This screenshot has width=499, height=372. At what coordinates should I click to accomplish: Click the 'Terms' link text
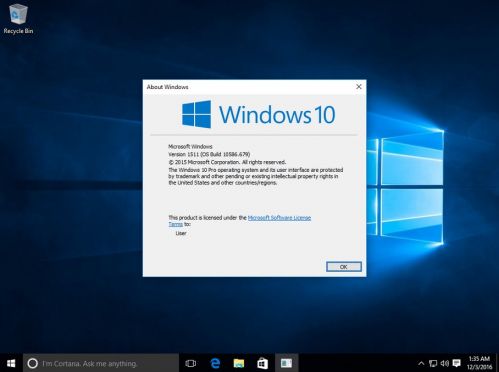click(176, 224)
